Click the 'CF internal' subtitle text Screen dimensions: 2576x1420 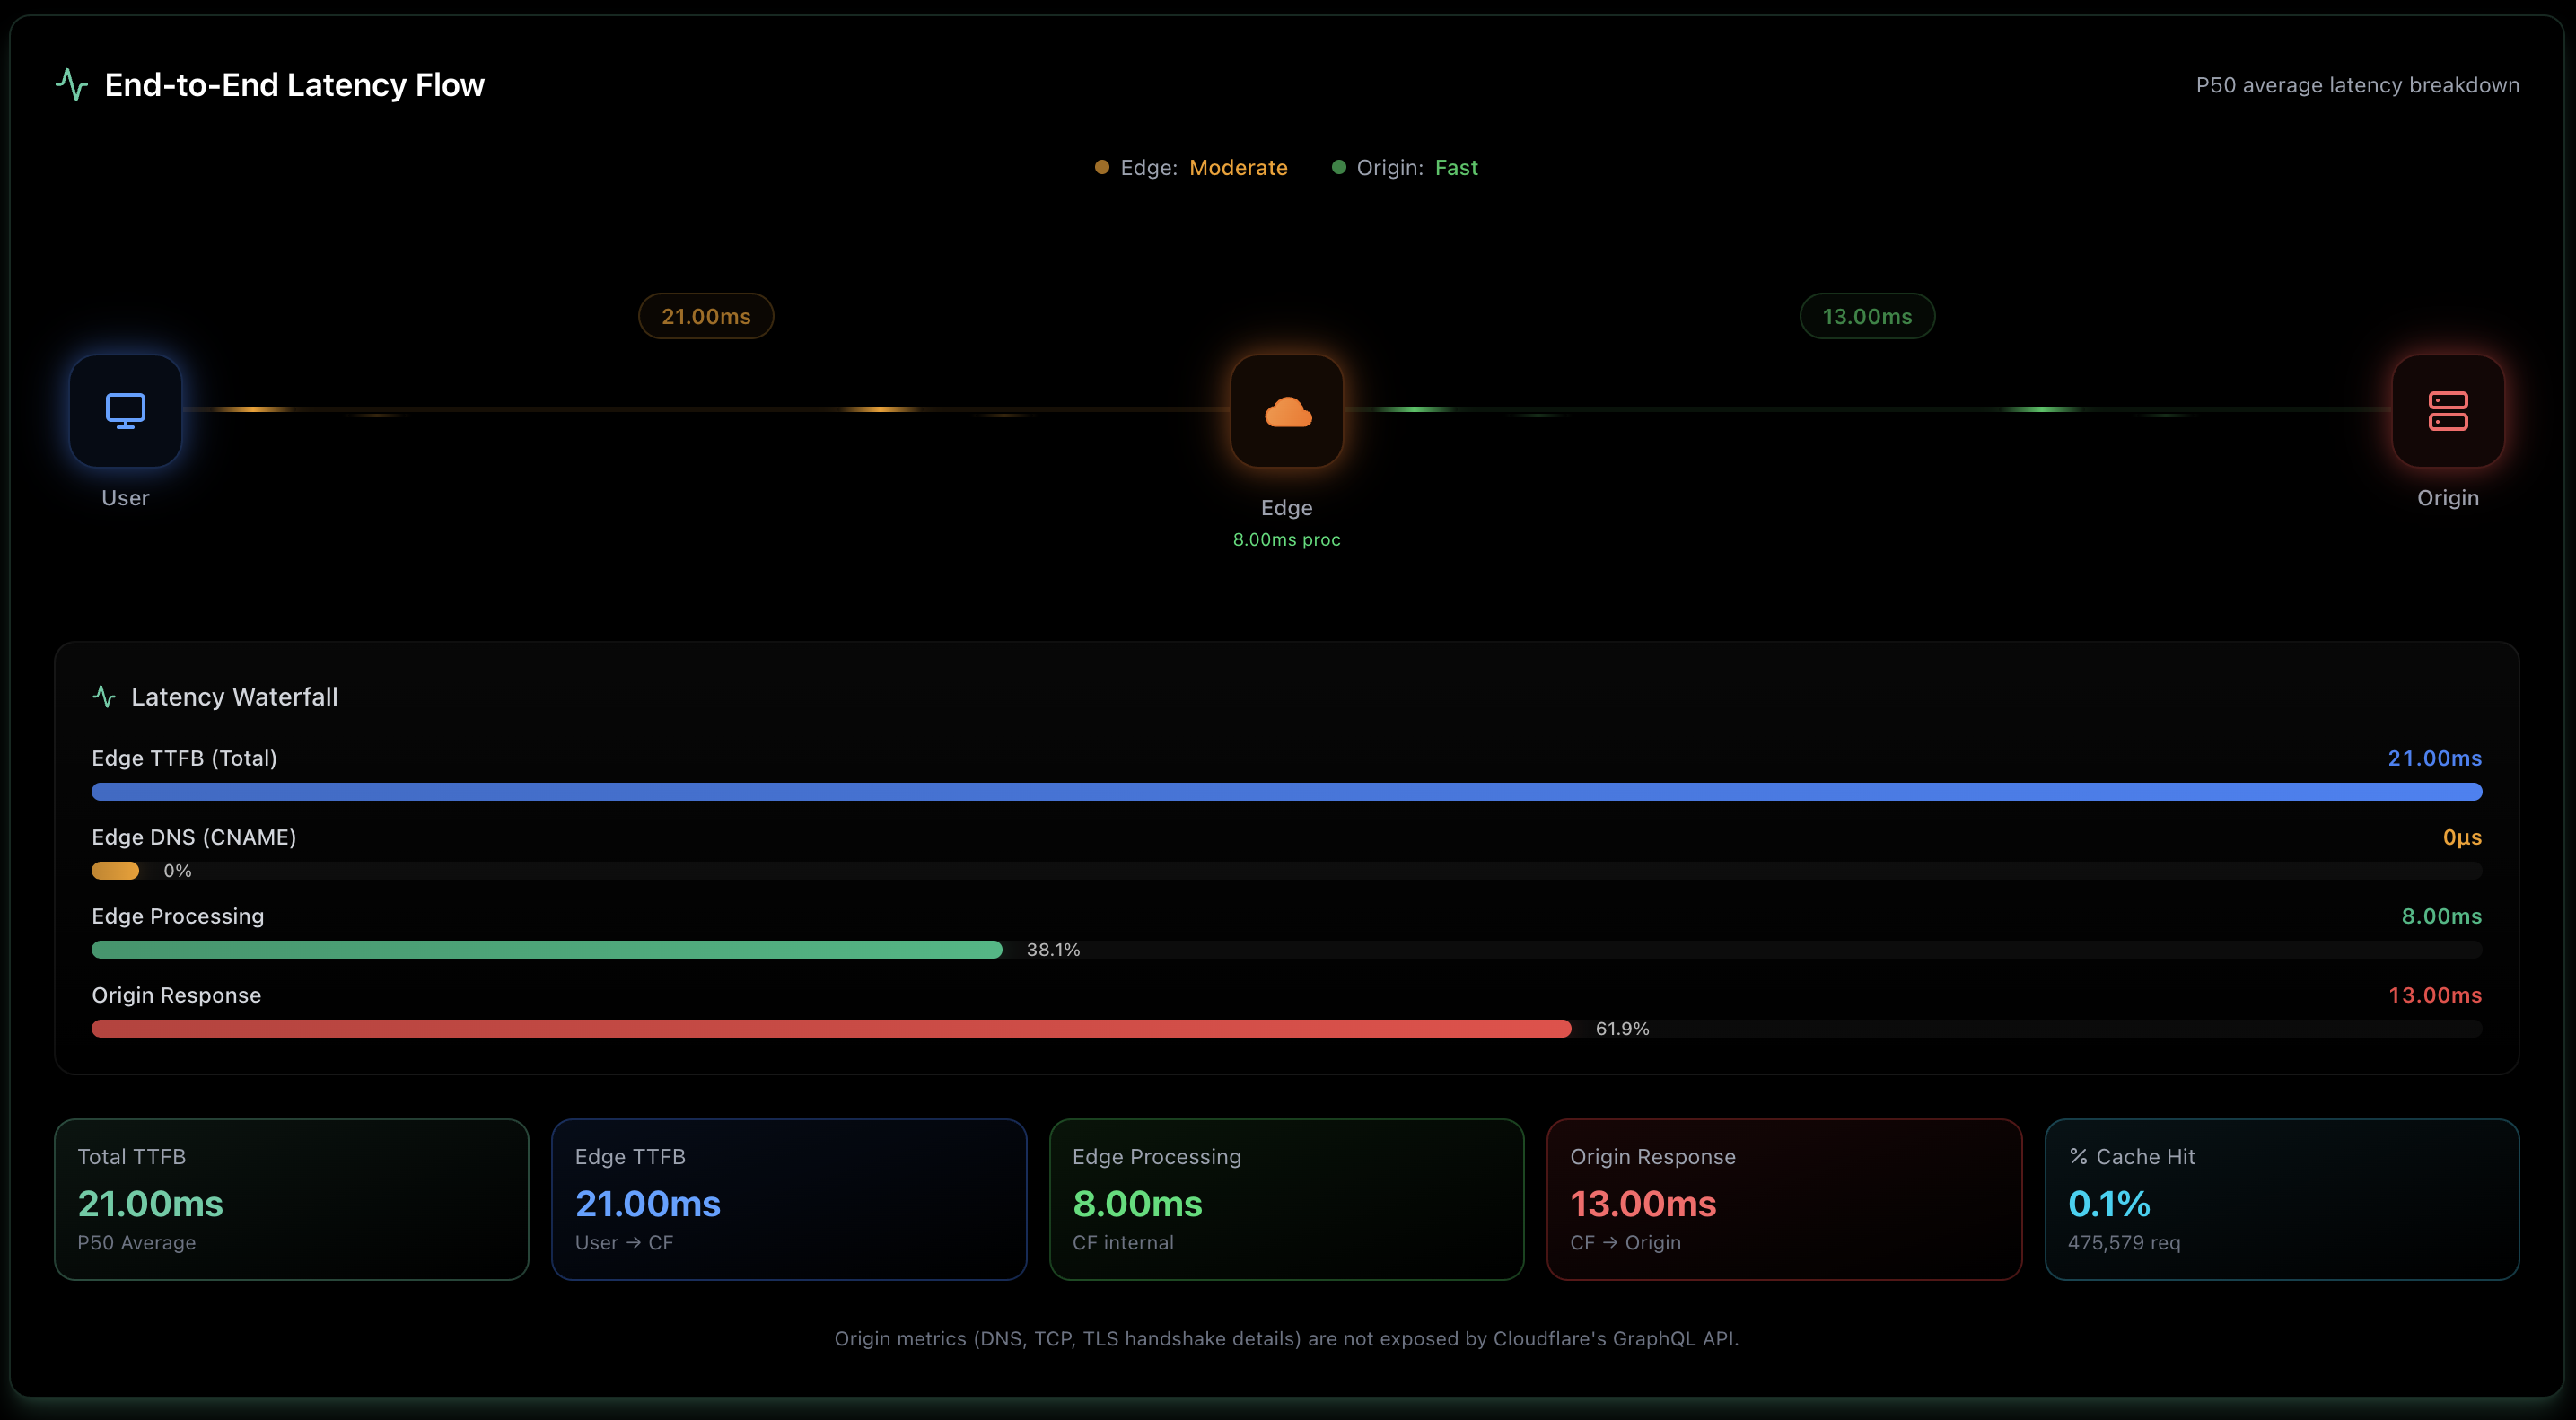1123,1243
